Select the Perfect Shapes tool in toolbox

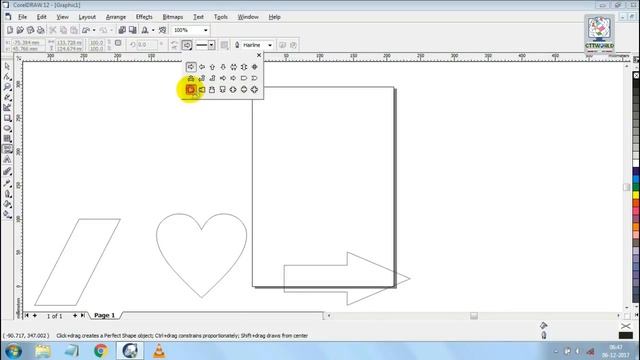click(x=7, y=149)
